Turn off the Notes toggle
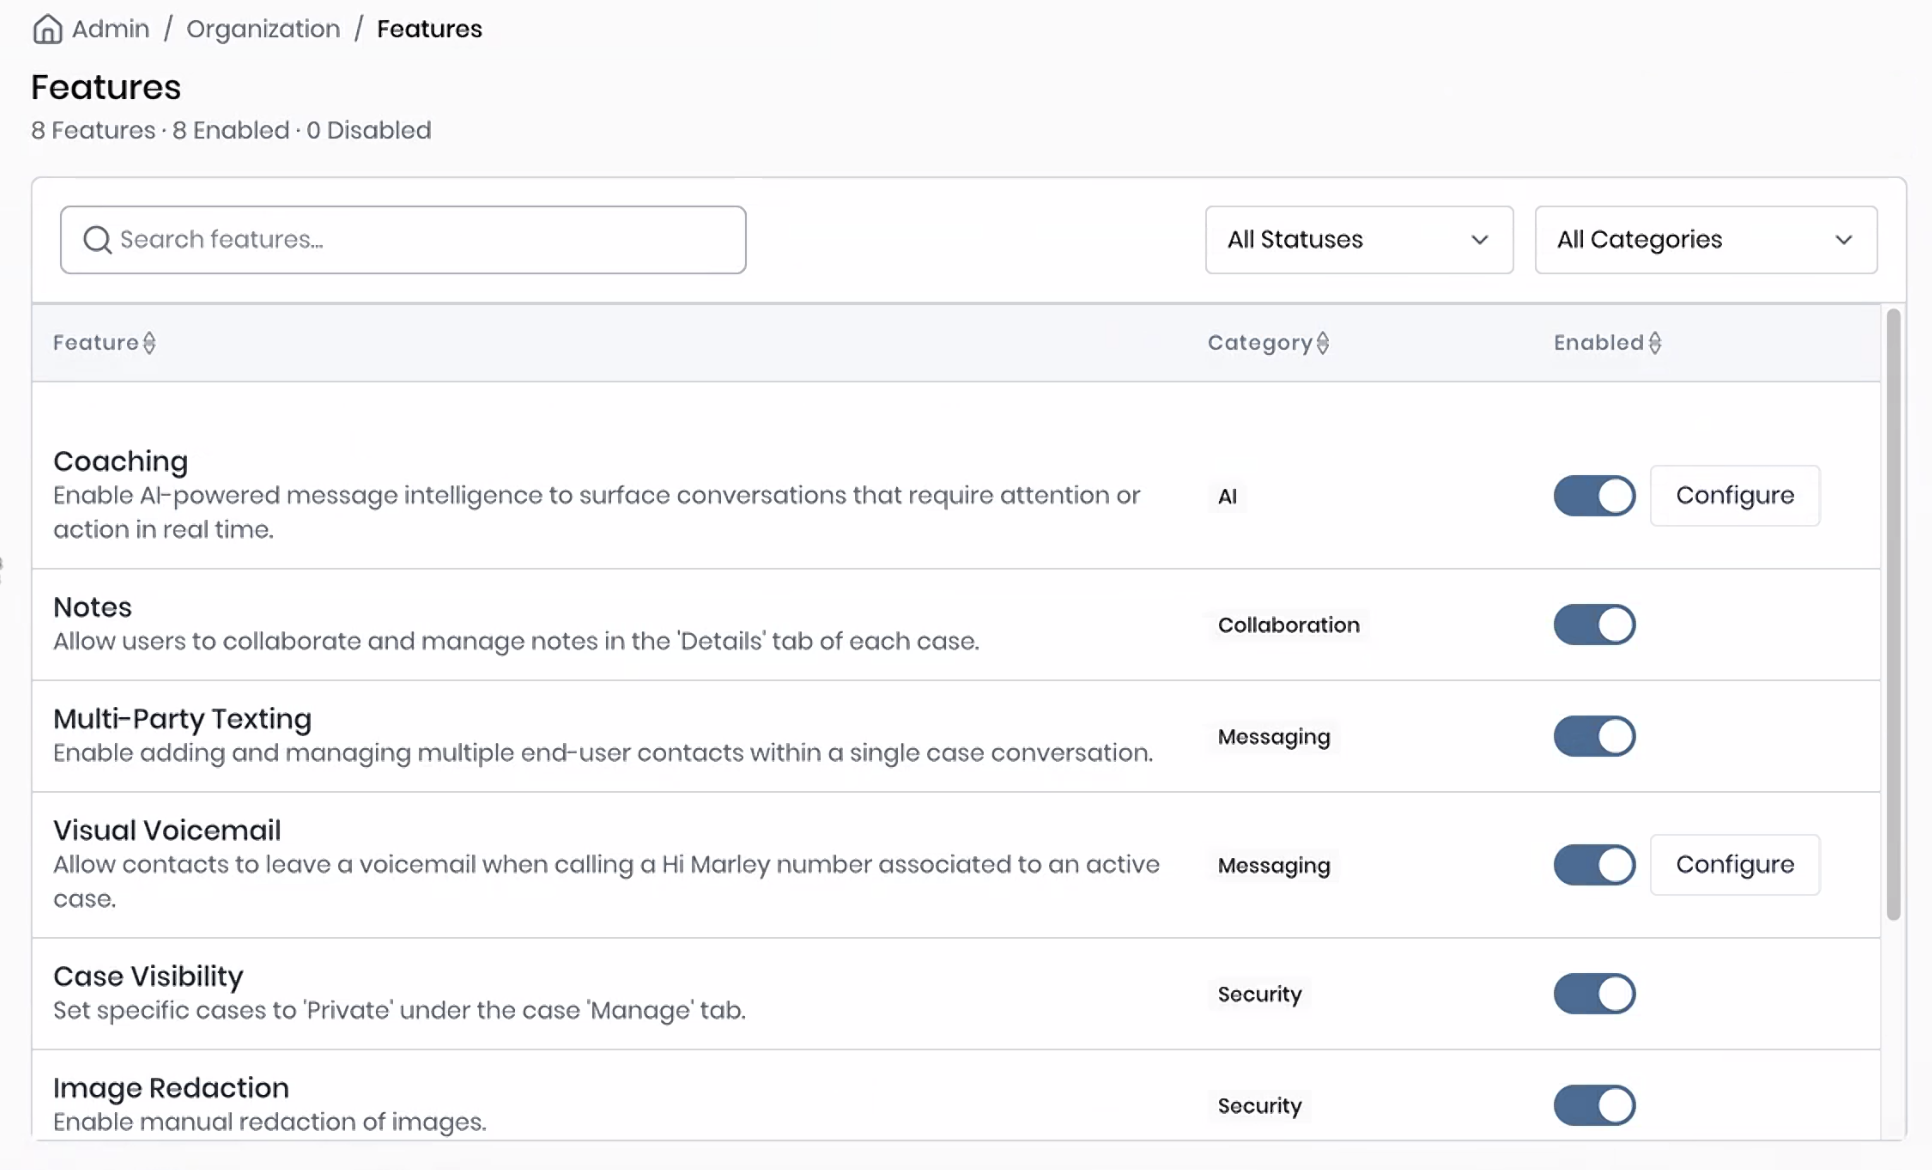 pyautogui.click(x=1593, y=625)
